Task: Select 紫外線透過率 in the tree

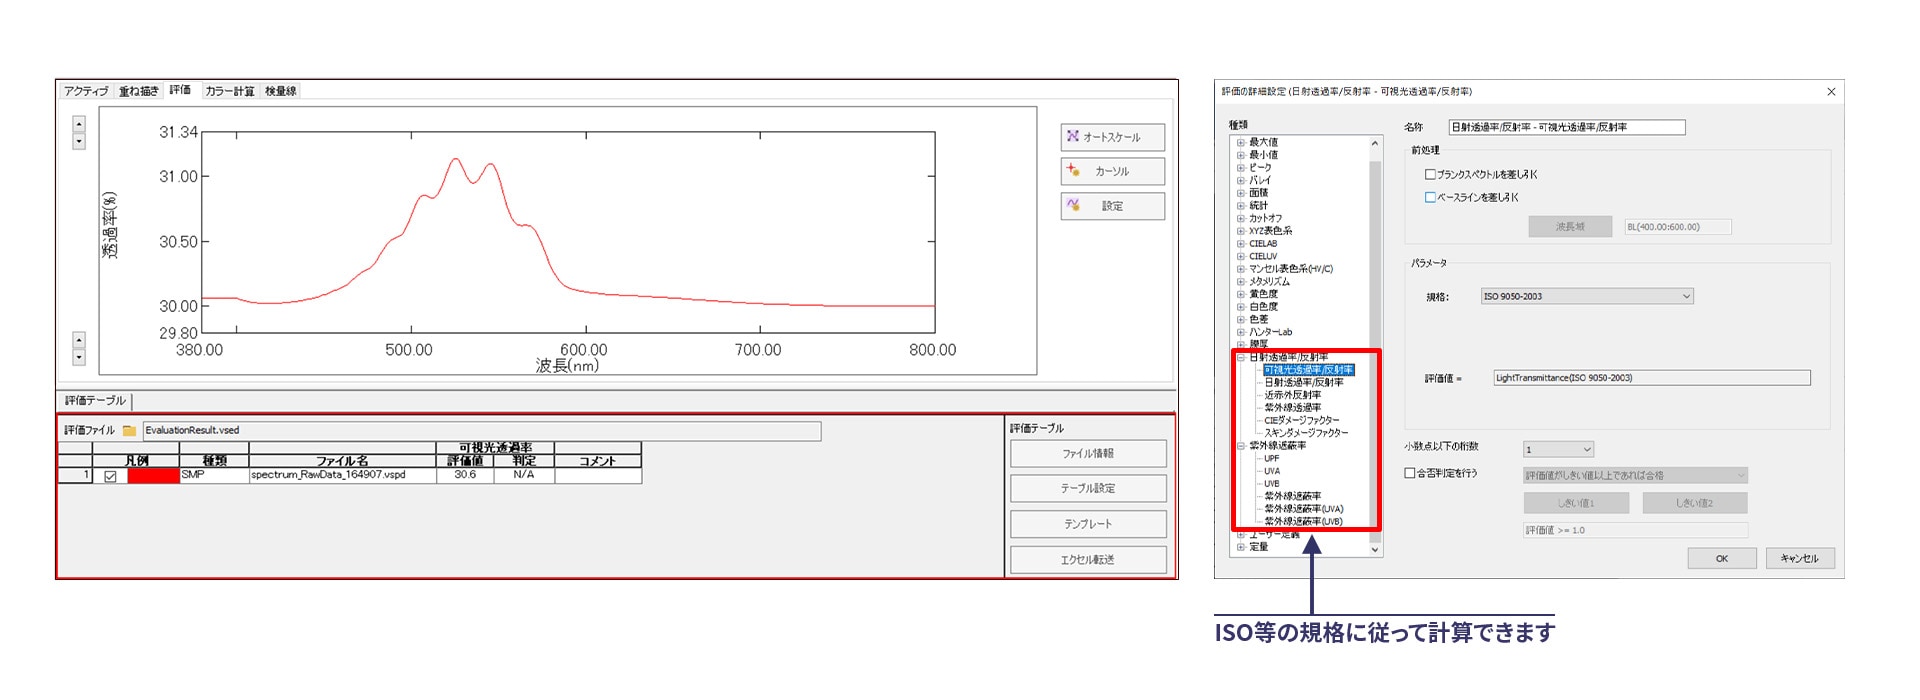Action: 1293,408
